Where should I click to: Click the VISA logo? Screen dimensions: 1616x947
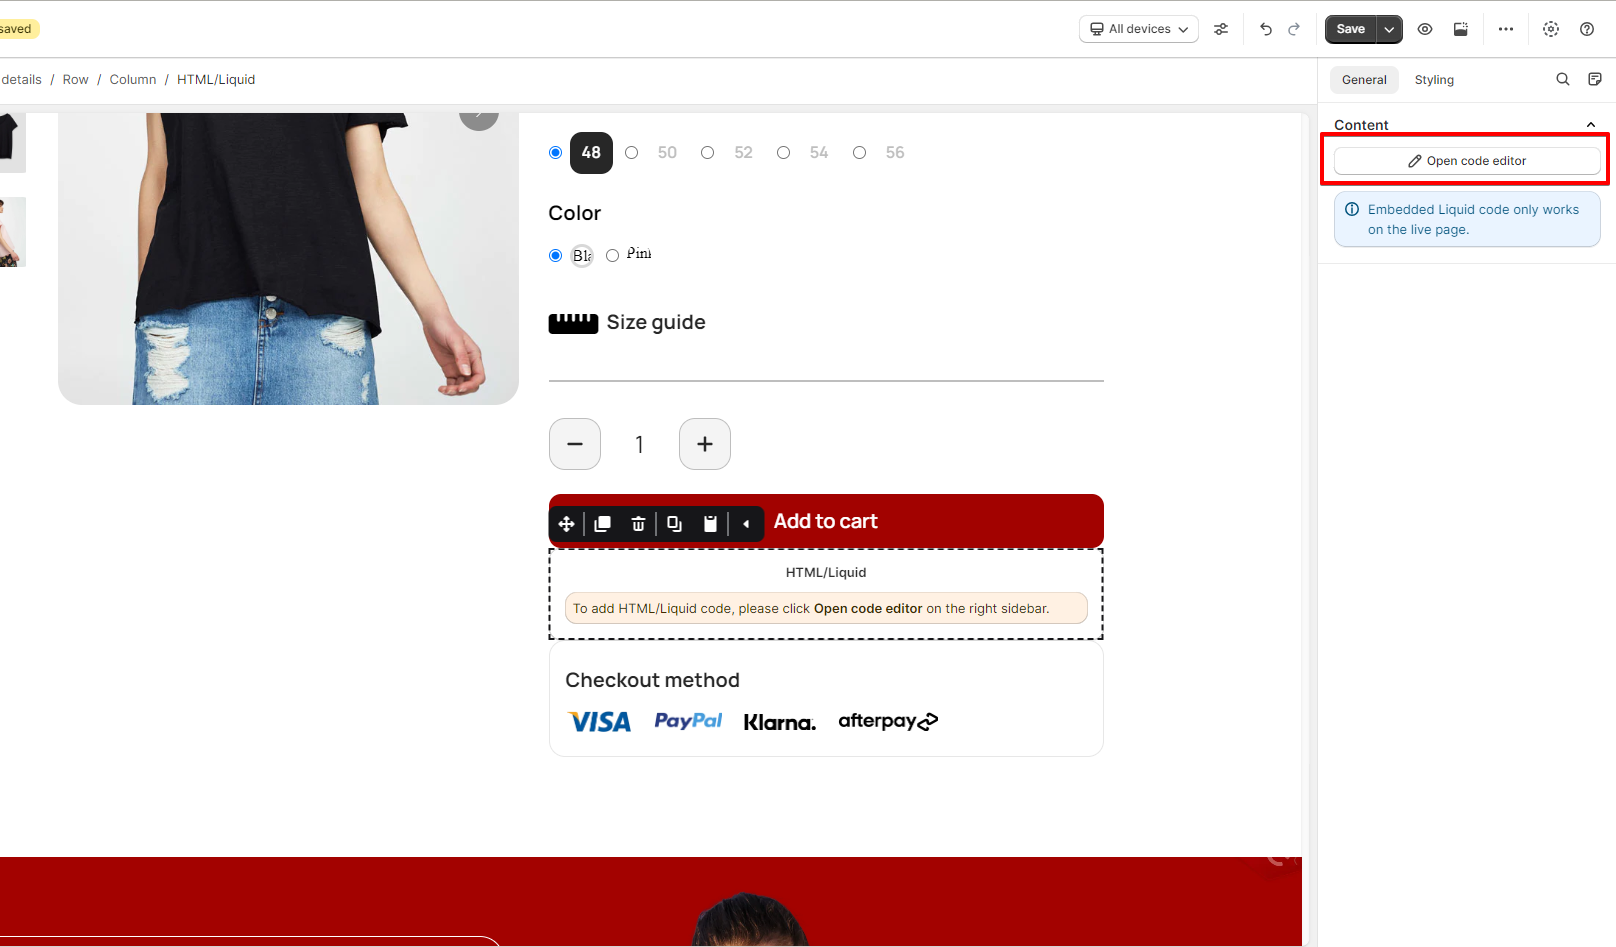599,722
